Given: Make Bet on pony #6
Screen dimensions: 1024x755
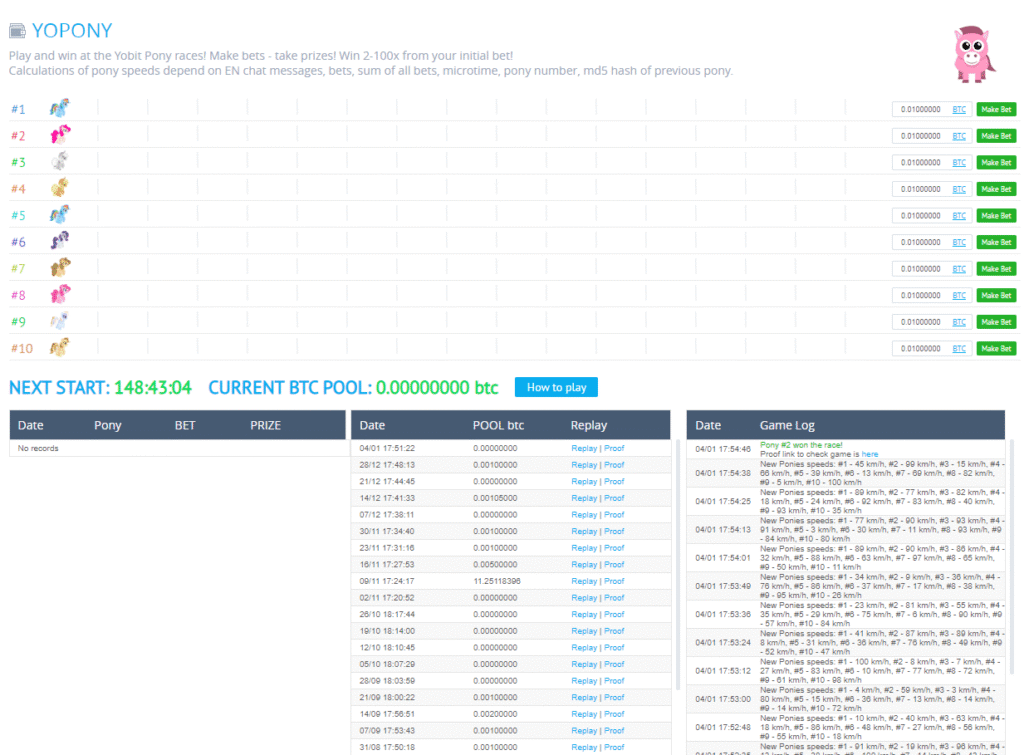Looking at the screenshot, I should click(x=996, y=242).
